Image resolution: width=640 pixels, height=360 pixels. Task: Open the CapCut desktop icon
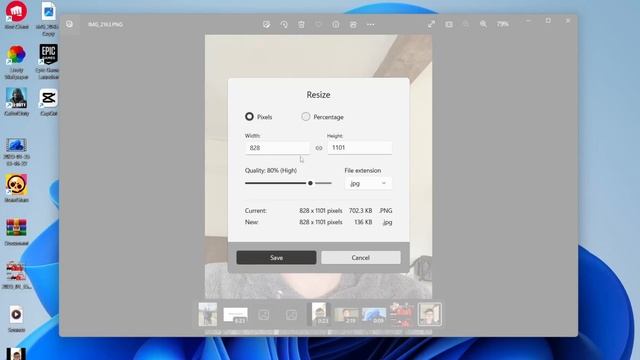tap(48, 102)
